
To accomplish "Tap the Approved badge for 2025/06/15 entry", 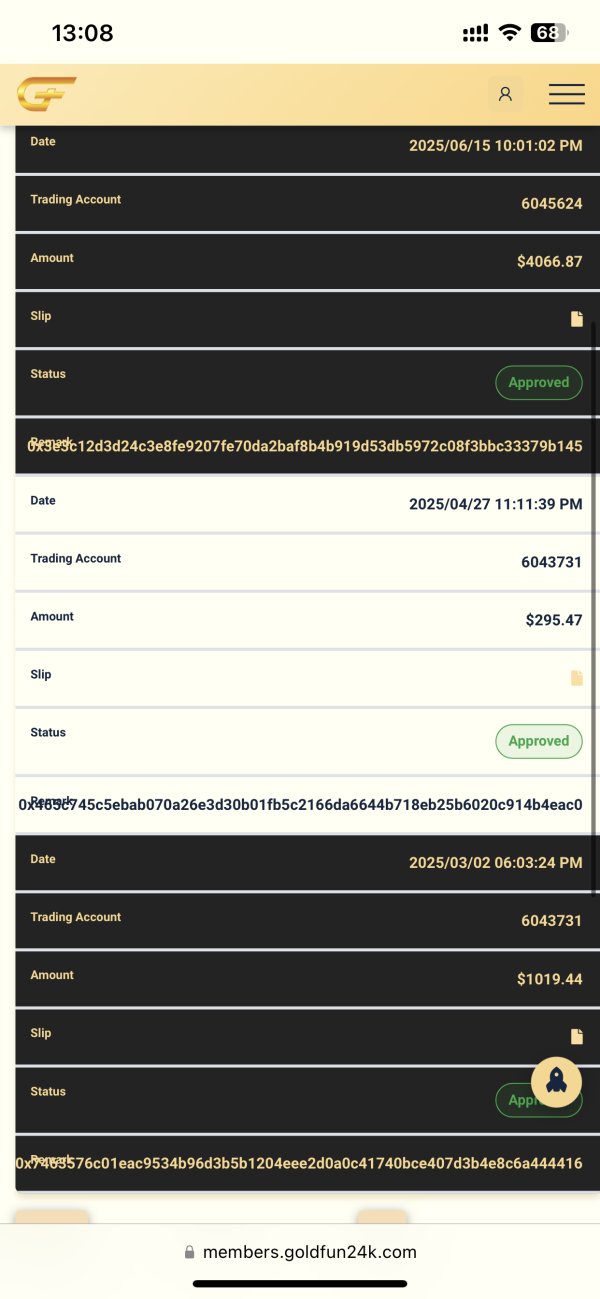I will [538, 383].
